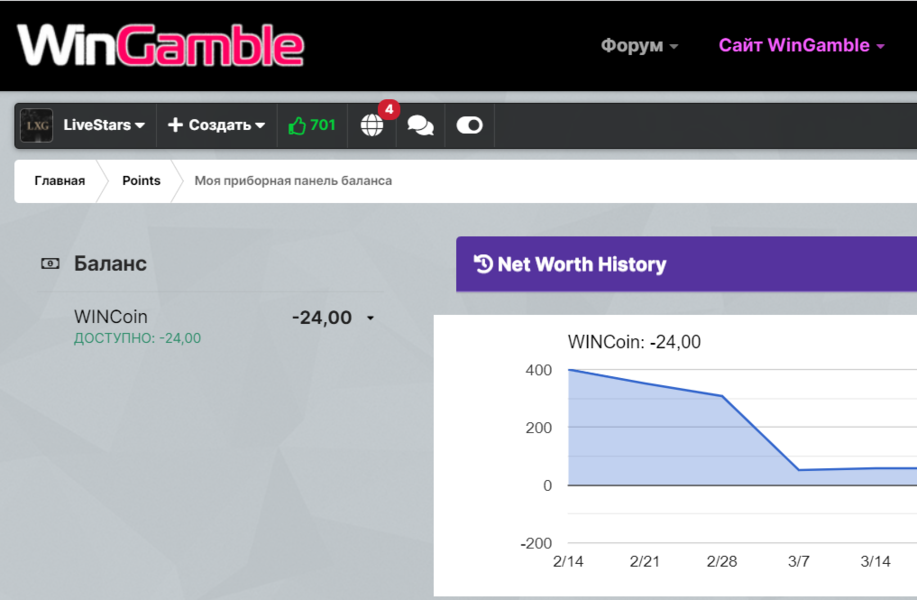Screen dimensions: 917x600
Task: Open the chat messages icon
Action: [421, 125]
